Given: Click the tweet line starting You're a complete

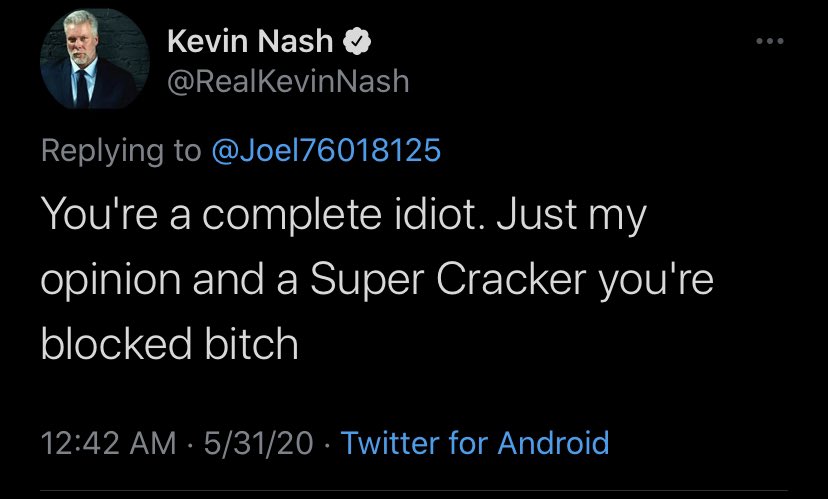Looking at the screenshot, I should pyautogui.click(x=344, y=215).
